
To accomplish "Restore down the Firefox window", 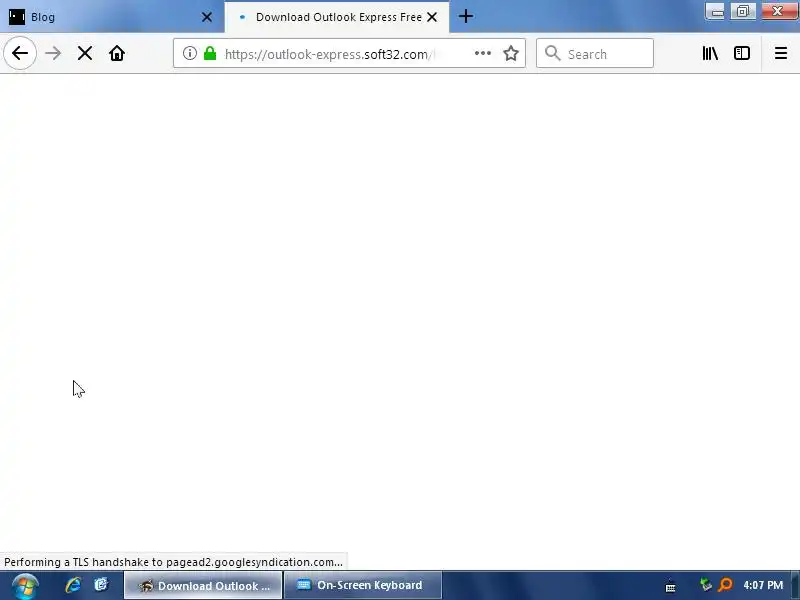I will click(x=743, y=11).
